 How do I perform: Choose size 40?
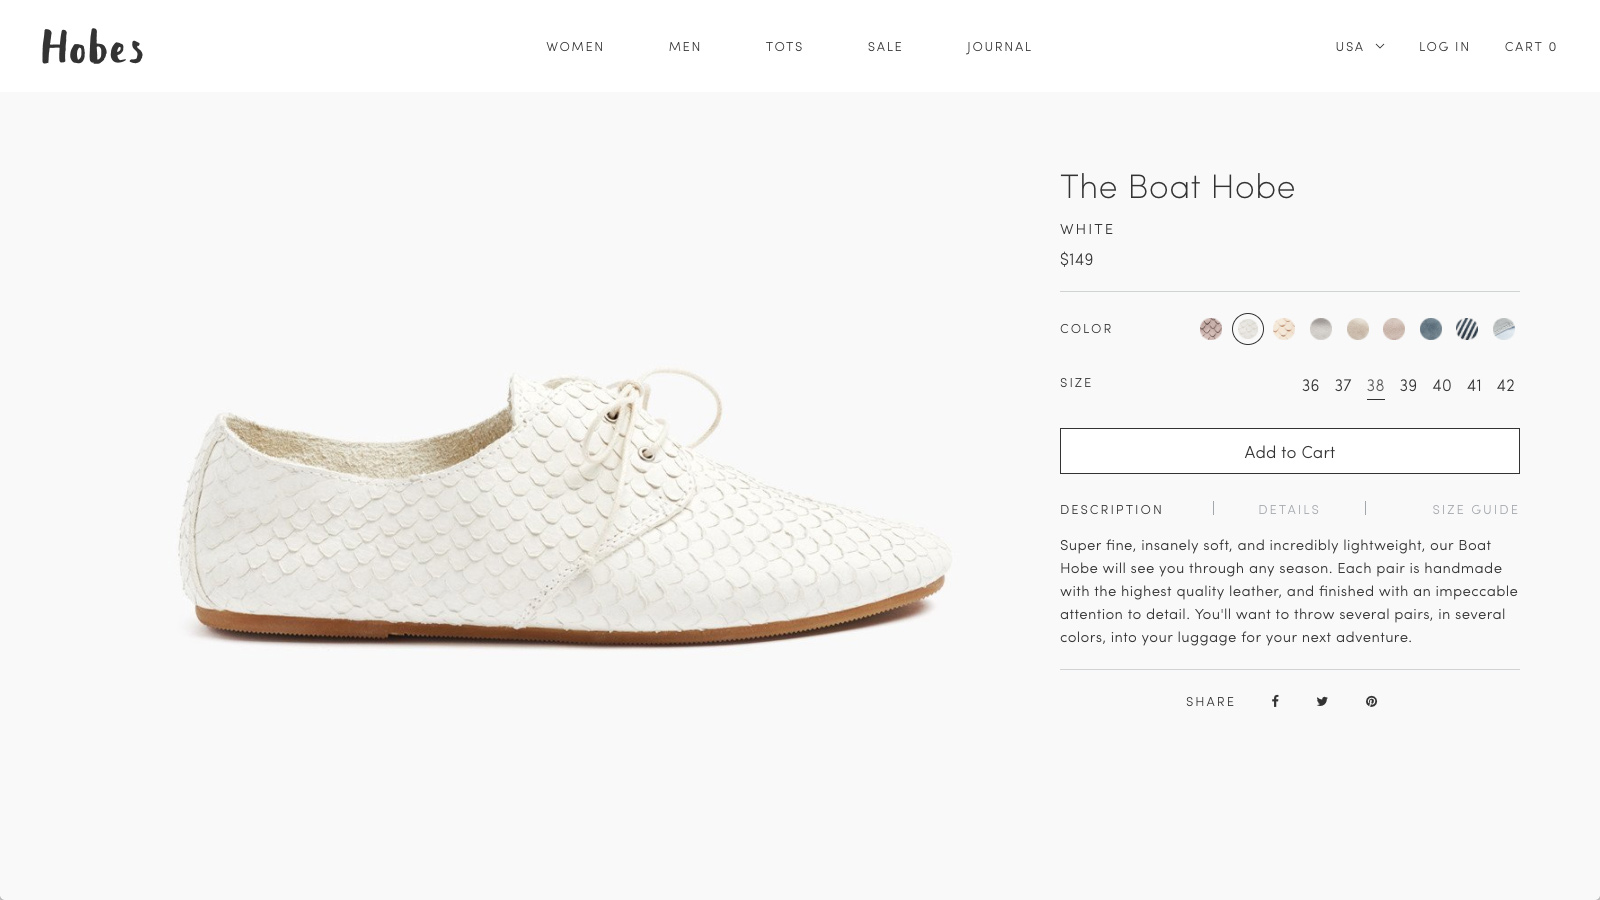pos(1441,386)
